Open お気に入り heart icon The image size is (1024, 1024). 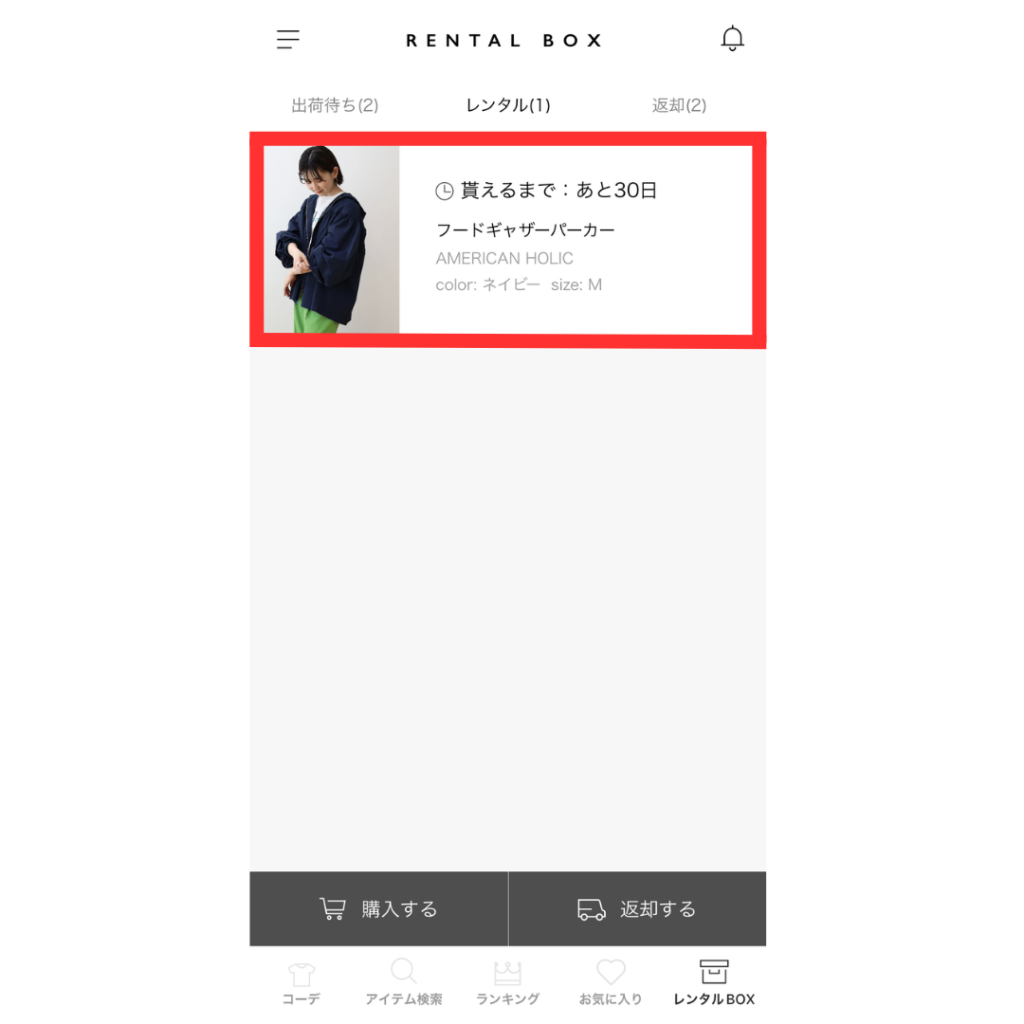point(611,972)
